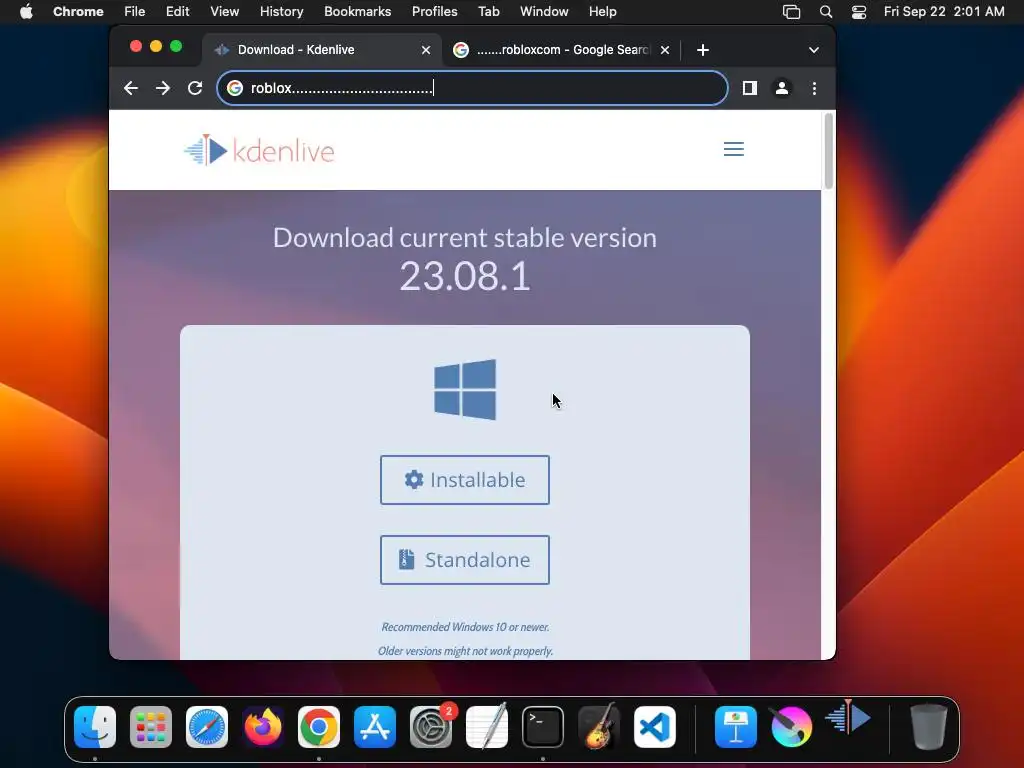Launch Visual Studio Code from the dock
Screen dimensions: 1024x768
click(x=655, y=726)
